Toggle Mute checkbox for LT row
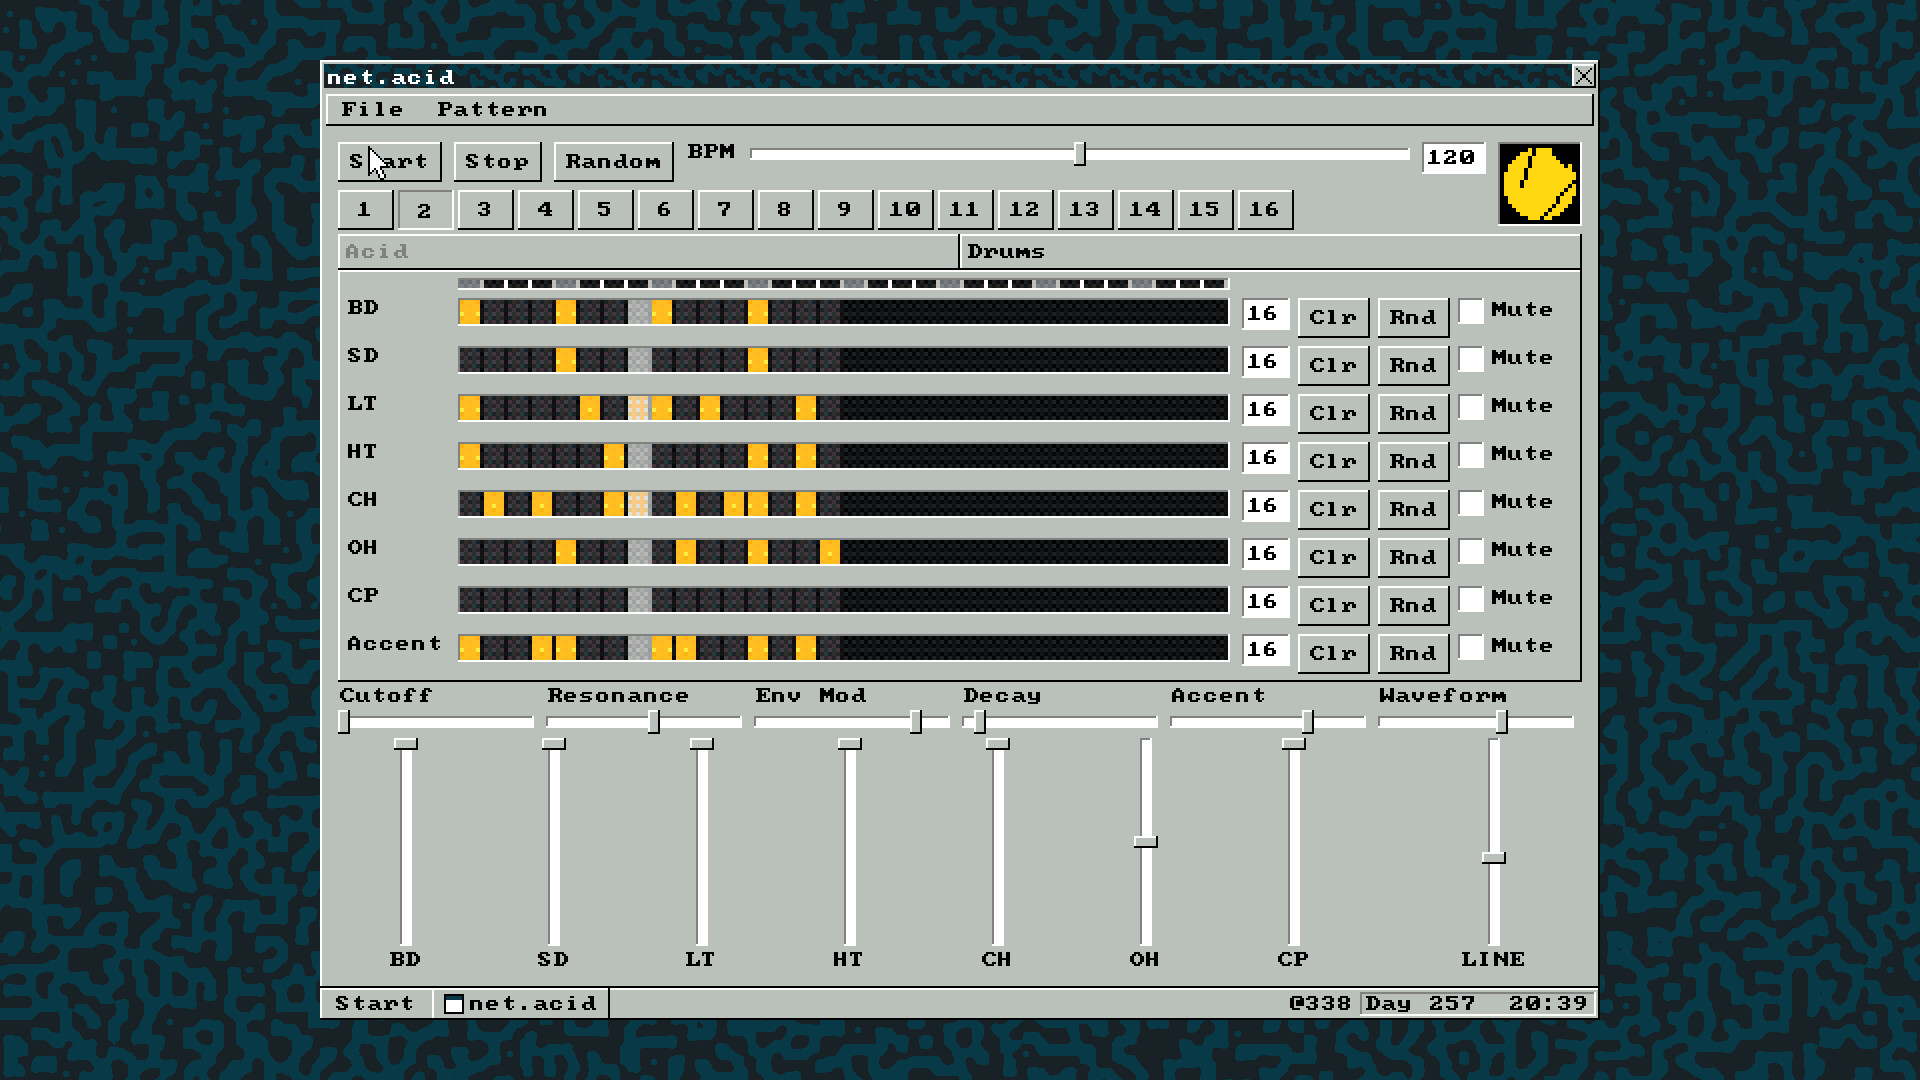 (x=1471, y=407)
